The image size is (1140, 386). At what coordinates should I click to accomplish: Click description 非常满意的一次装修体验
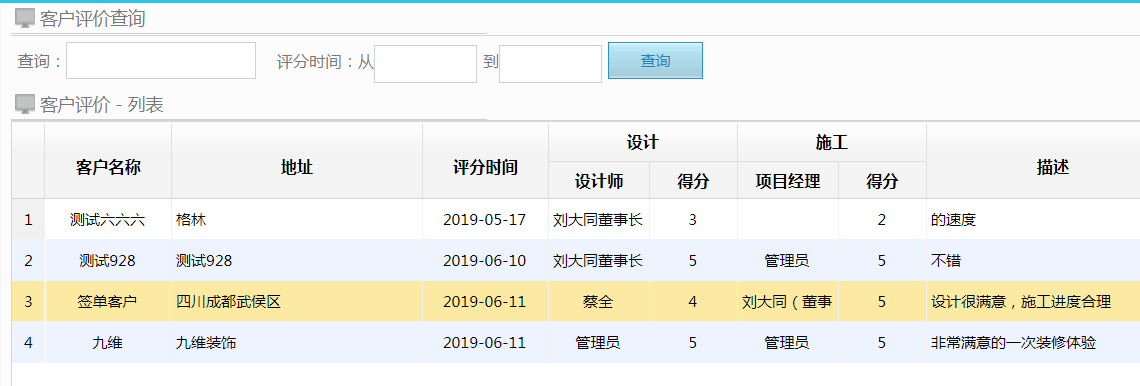(x=1013, y=342)
